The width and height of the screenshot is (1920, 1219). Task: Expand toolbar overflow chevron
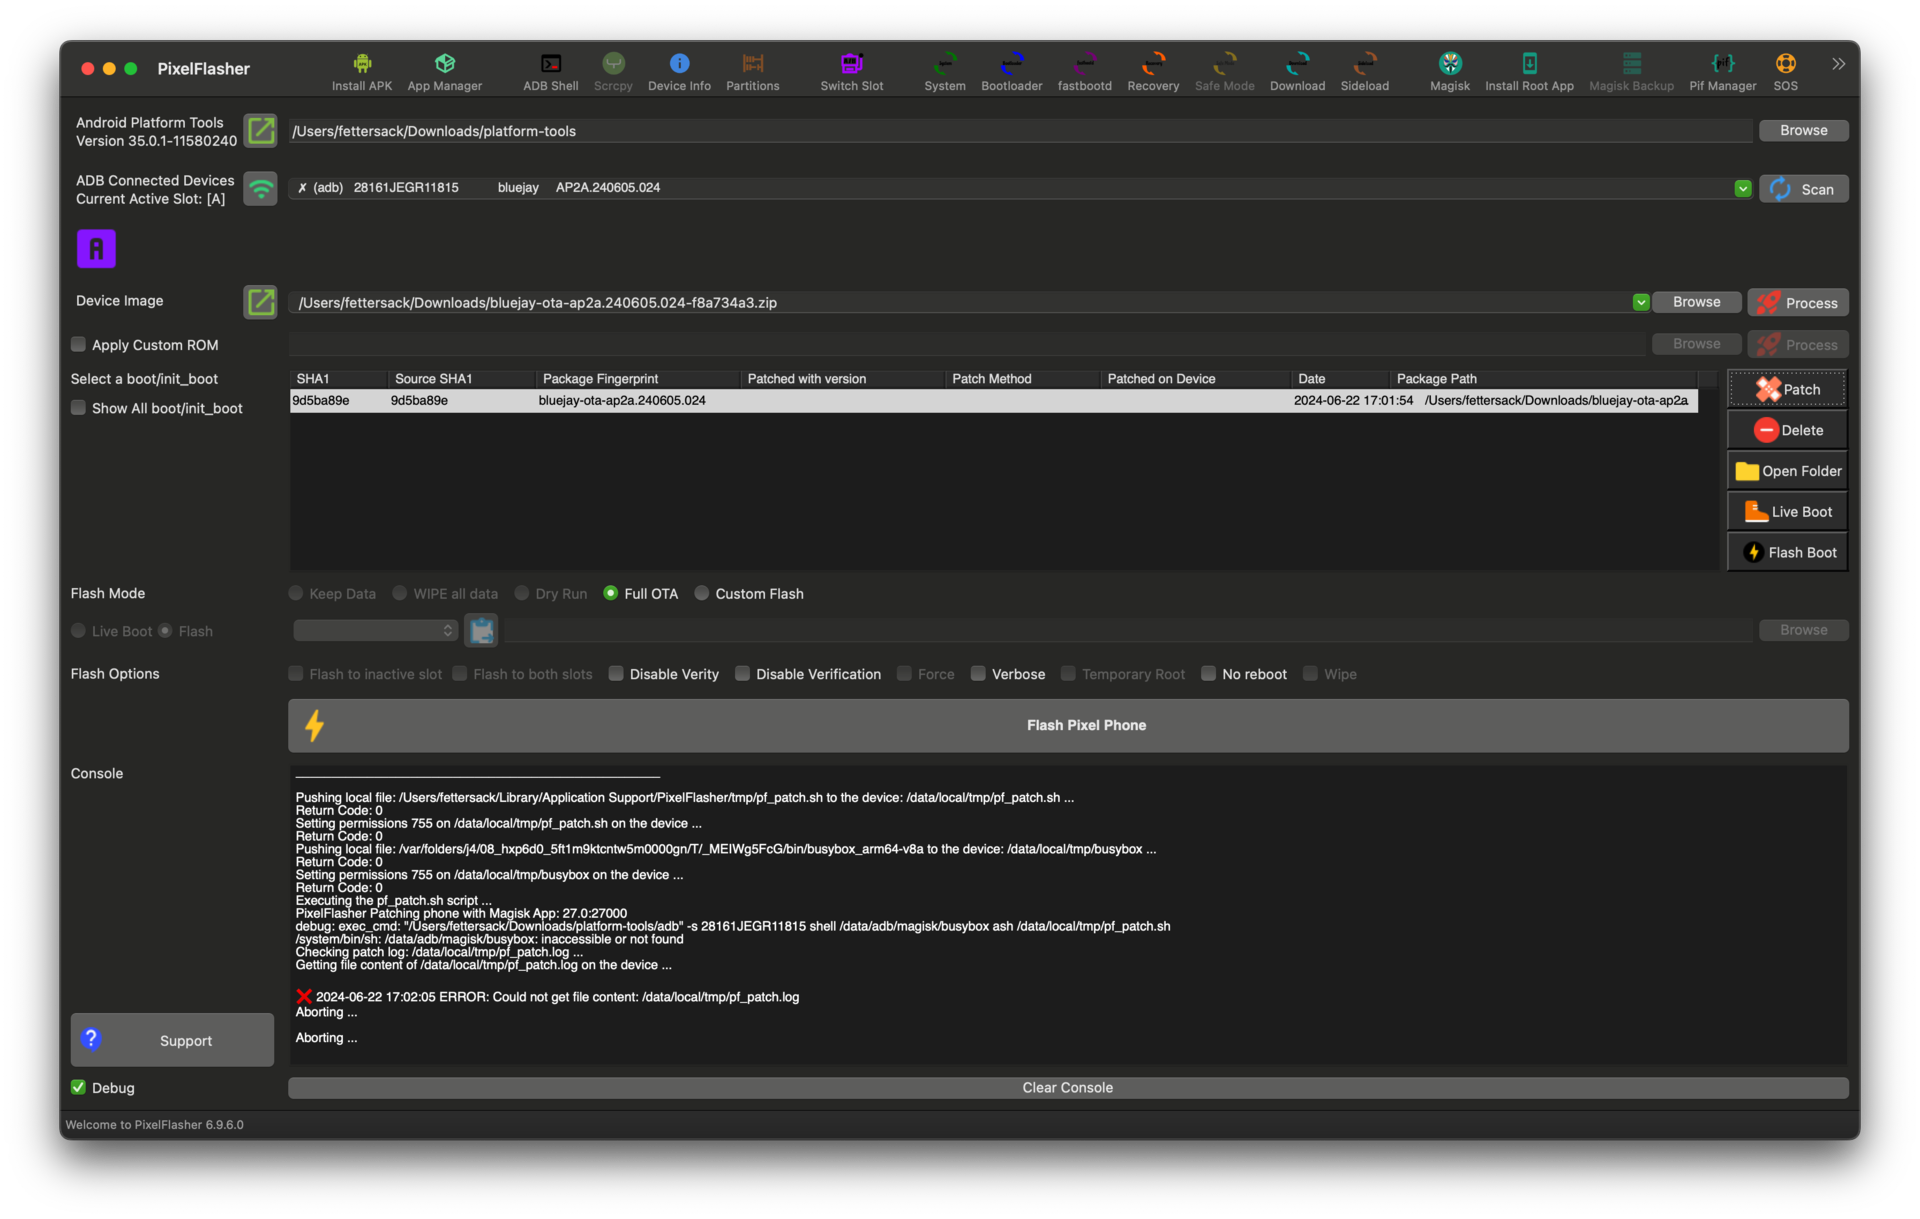coord(1838,64)
